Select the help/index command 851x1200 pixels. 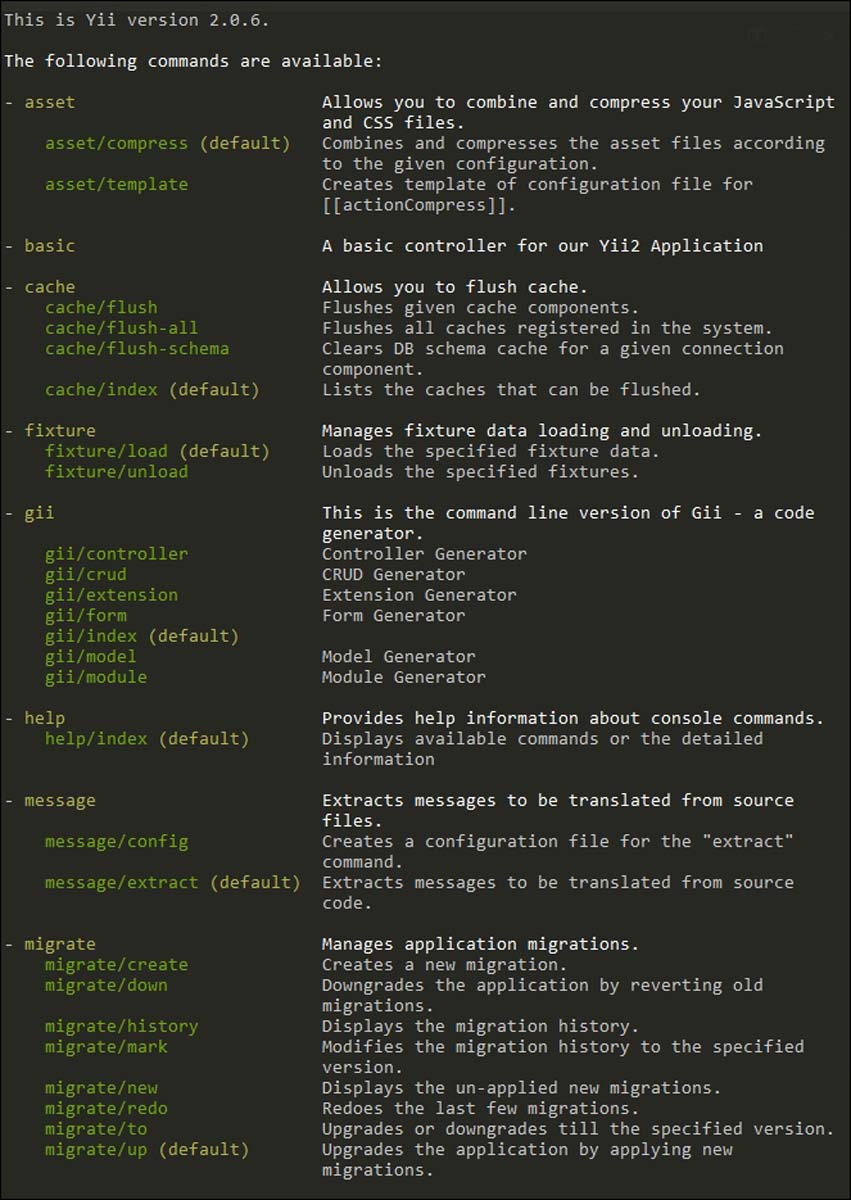point(95,738)
